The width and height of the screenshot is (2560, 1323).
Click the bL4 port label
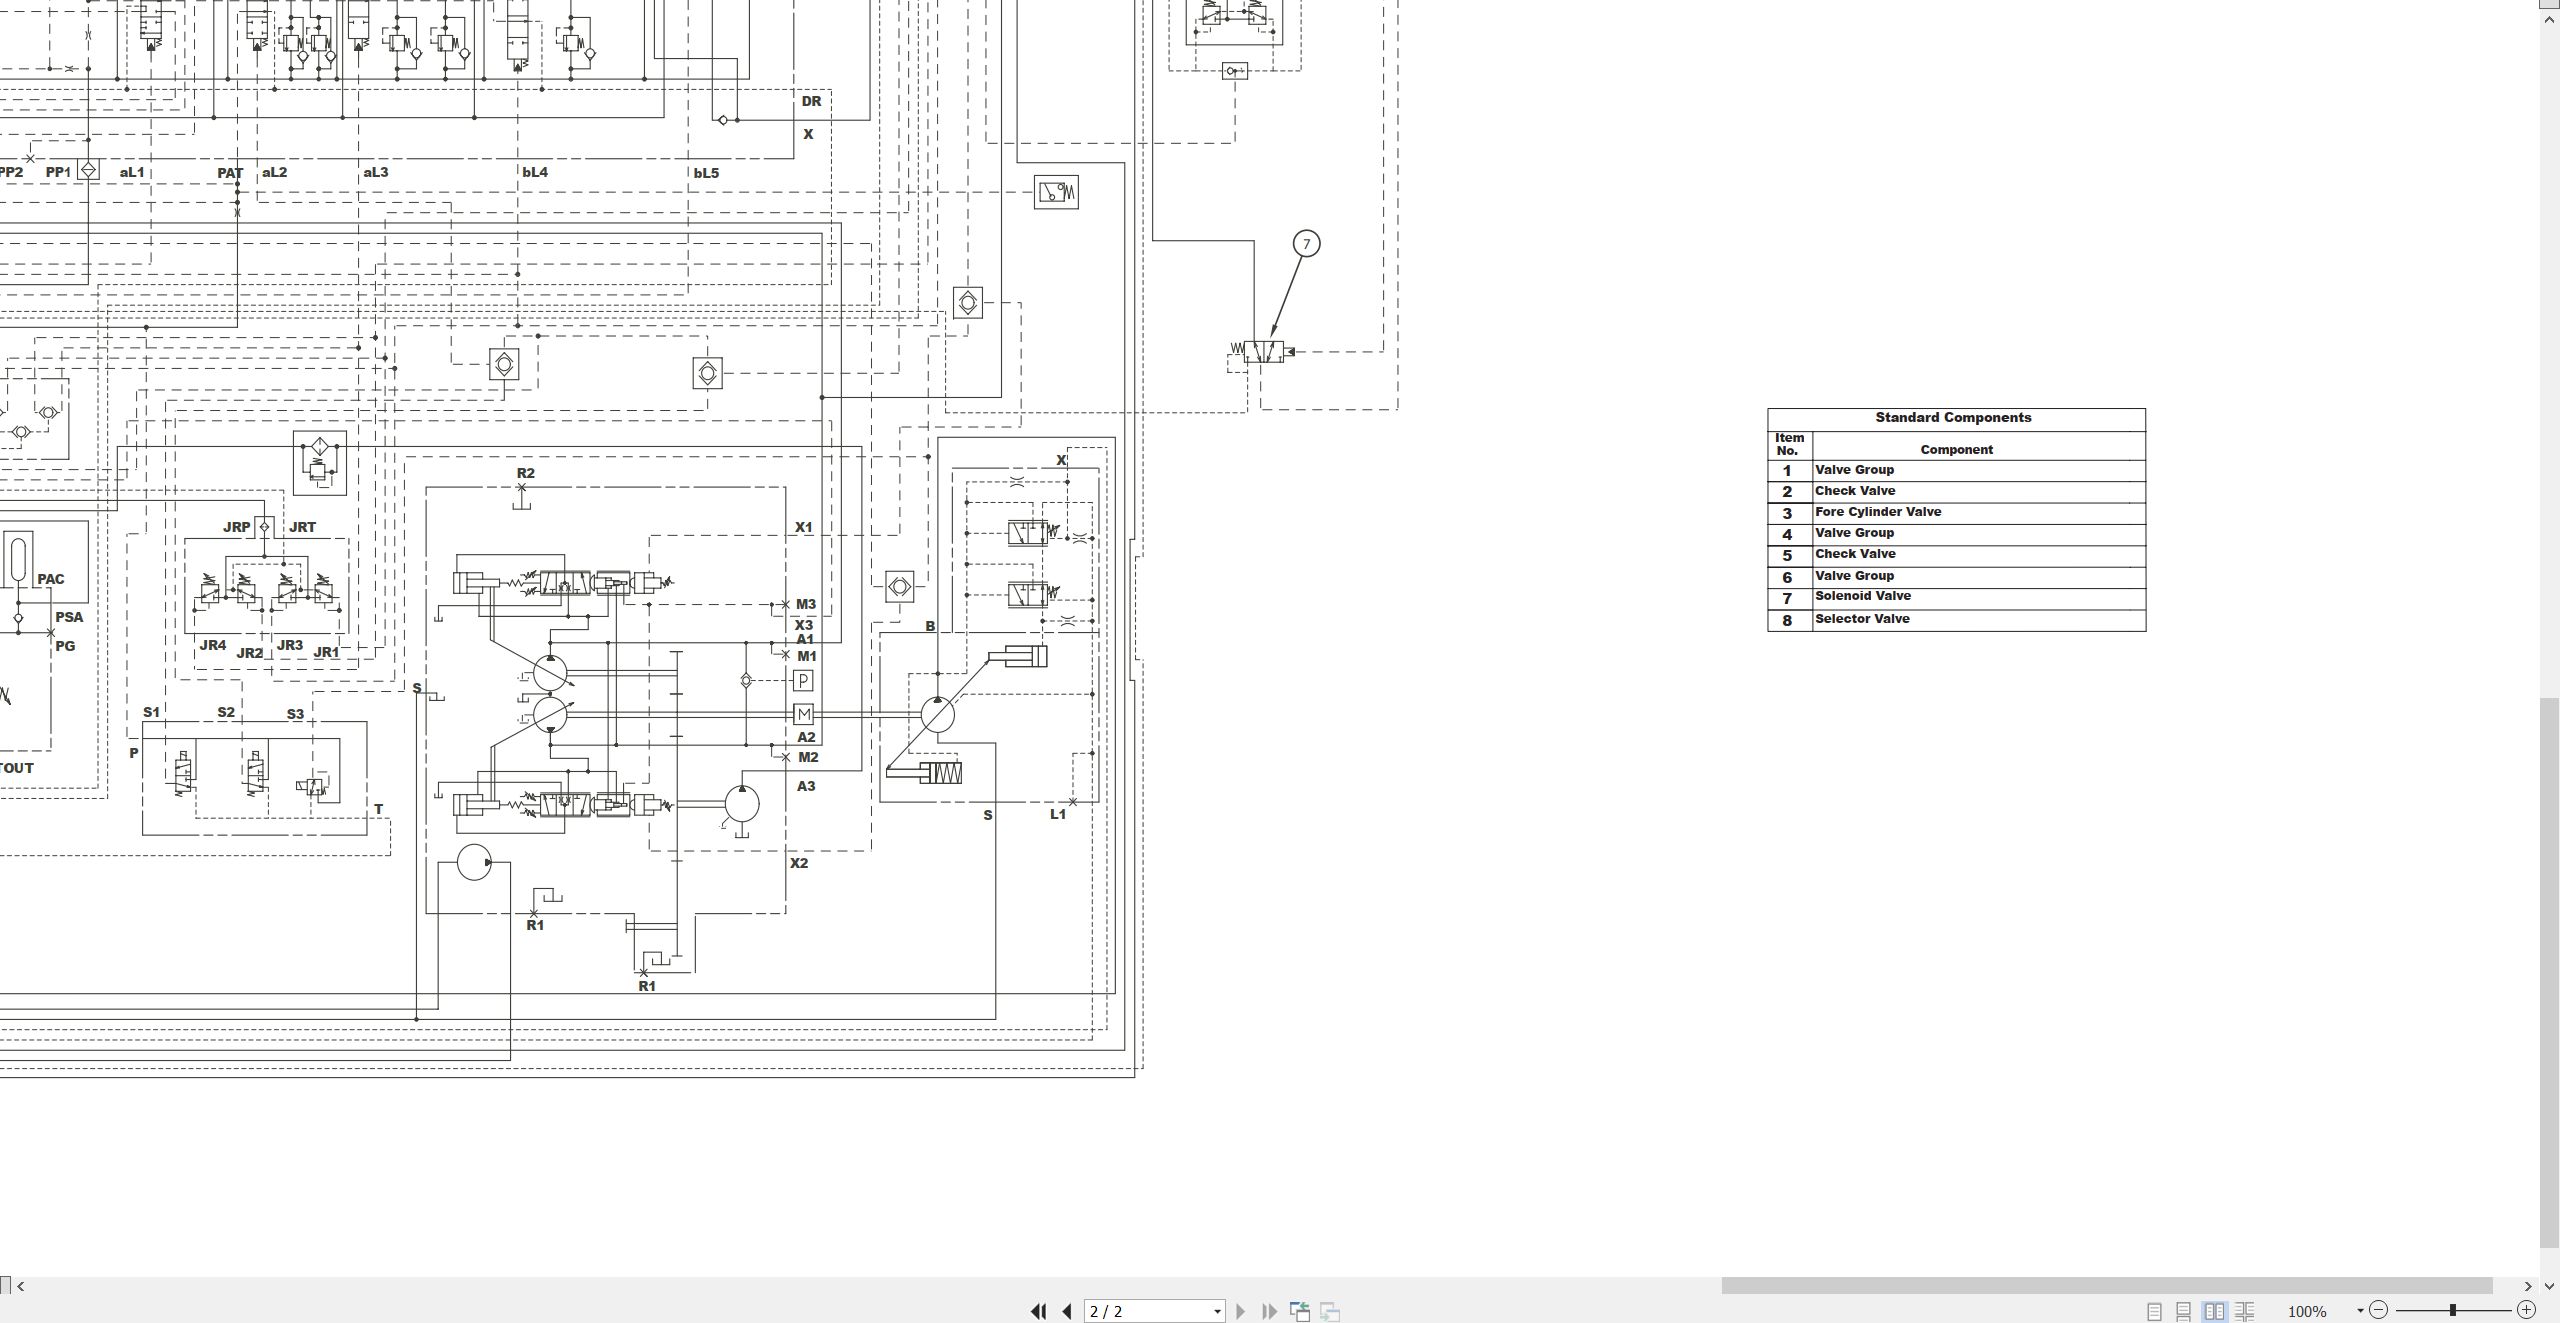coord(535,172)
